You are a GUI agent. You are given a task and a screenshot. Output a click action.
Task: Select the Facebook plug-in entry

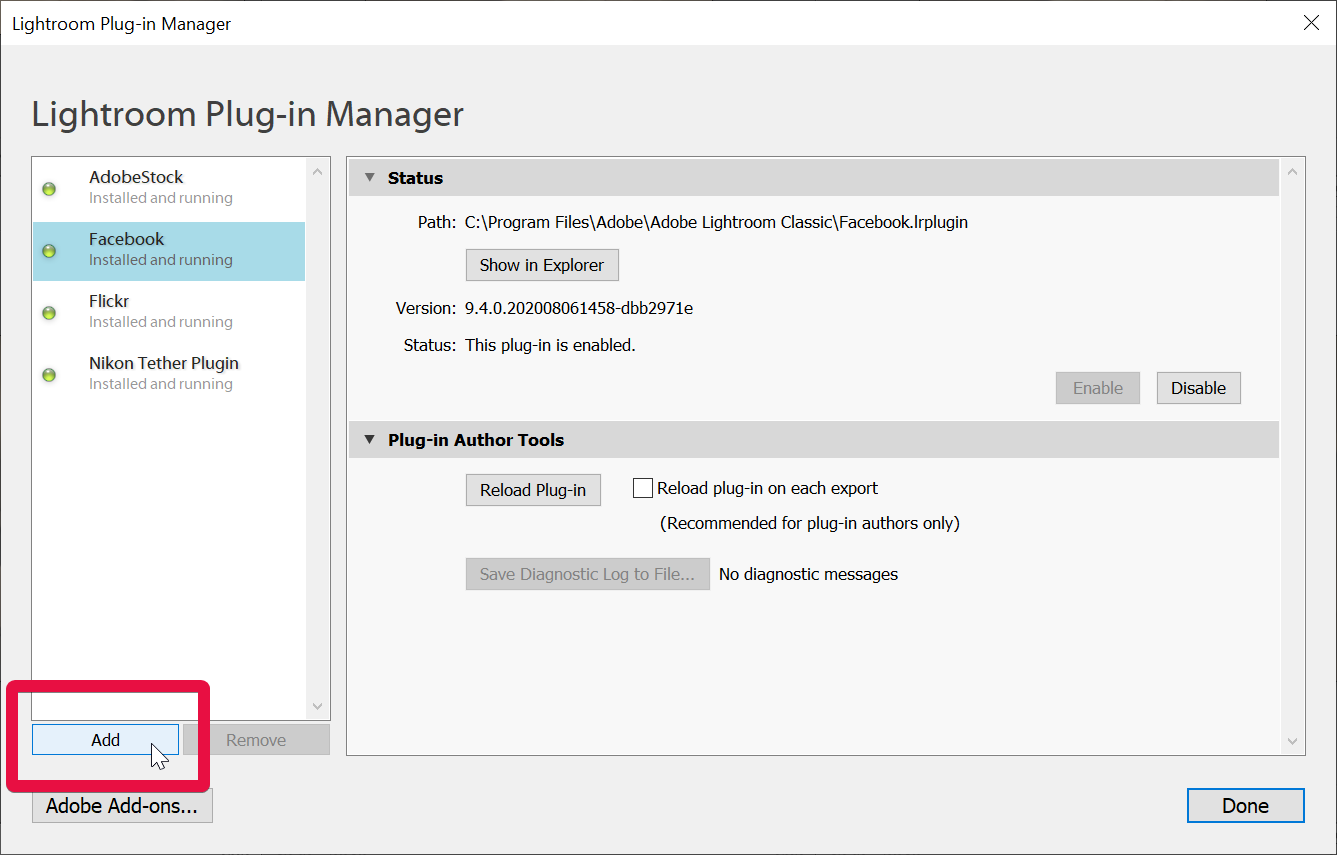(169, 250)
